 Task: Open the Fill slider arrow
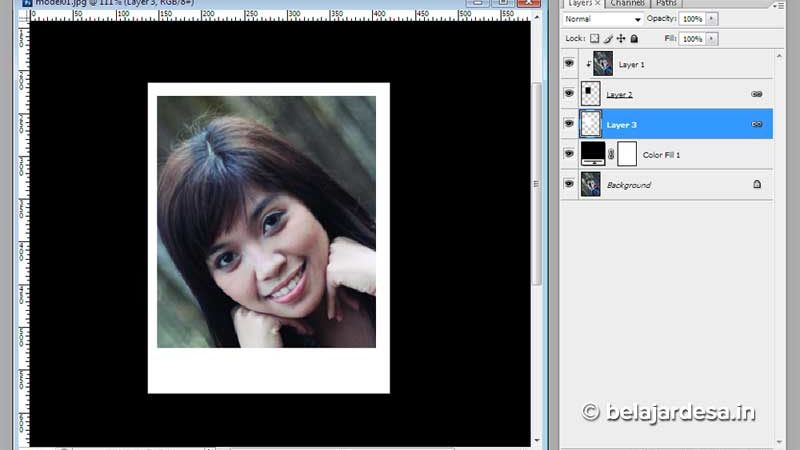pyautogui.click(x=712, y=39)
